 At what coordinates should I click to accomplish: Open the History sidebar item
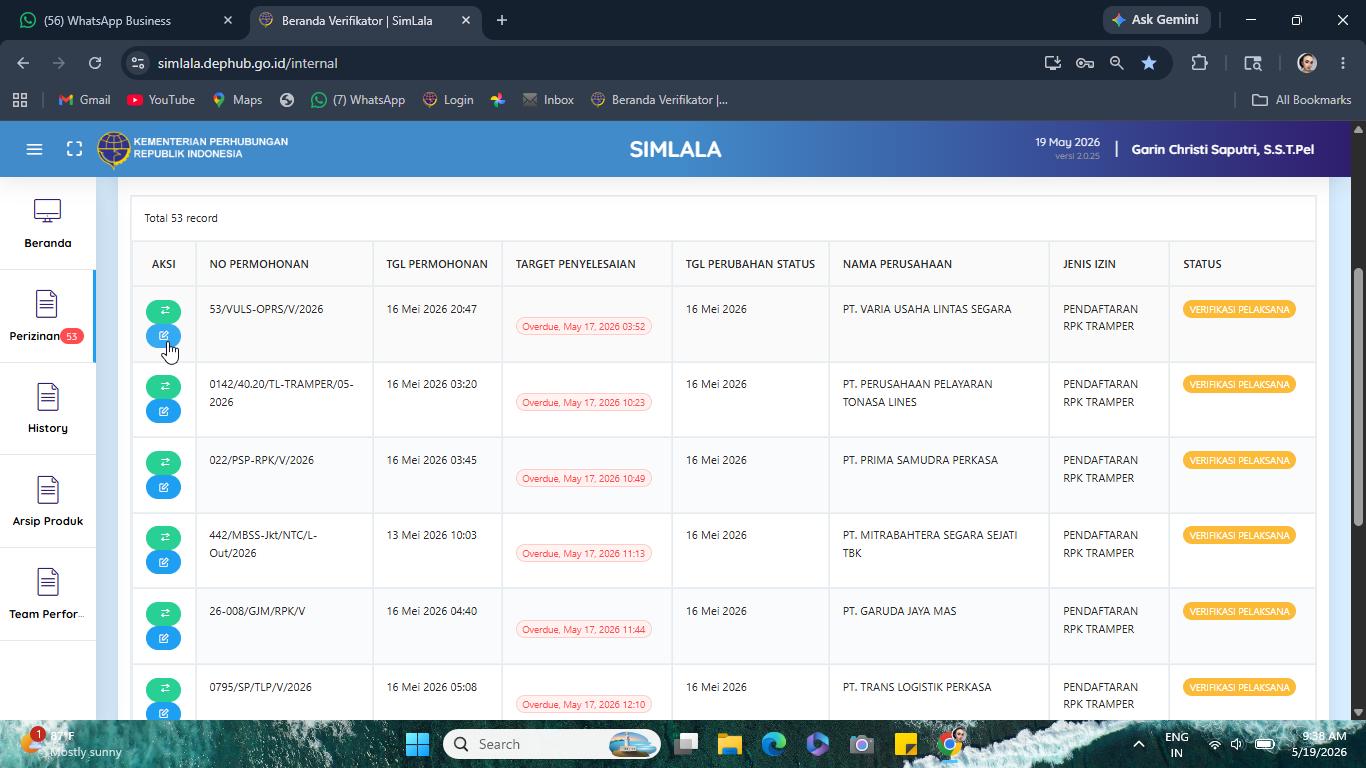pos(48,409)
